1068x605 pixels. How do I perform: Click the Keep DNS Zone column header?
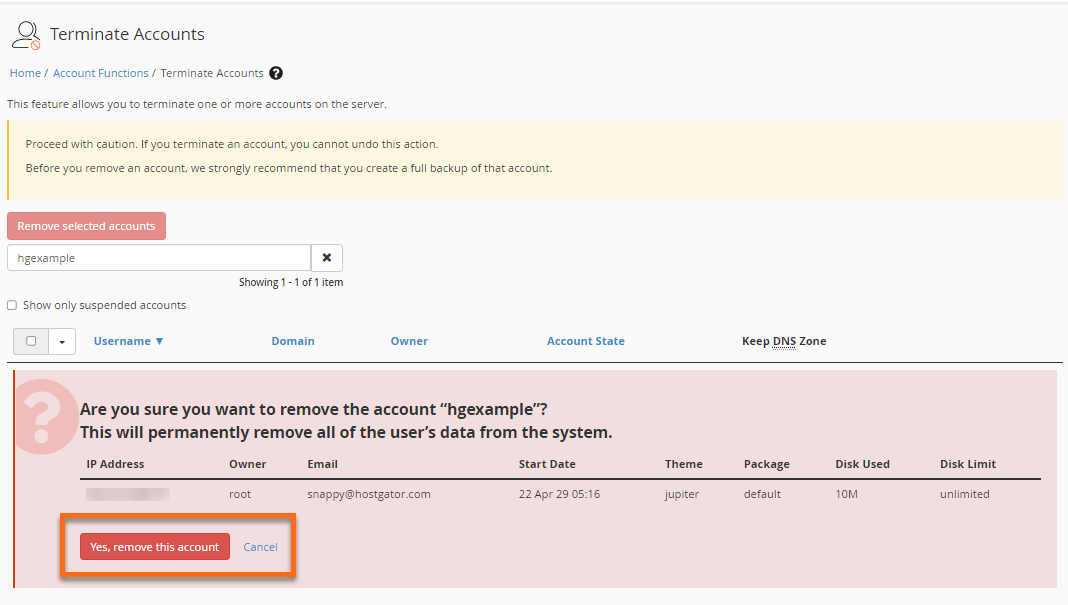(x=785, y=340)
